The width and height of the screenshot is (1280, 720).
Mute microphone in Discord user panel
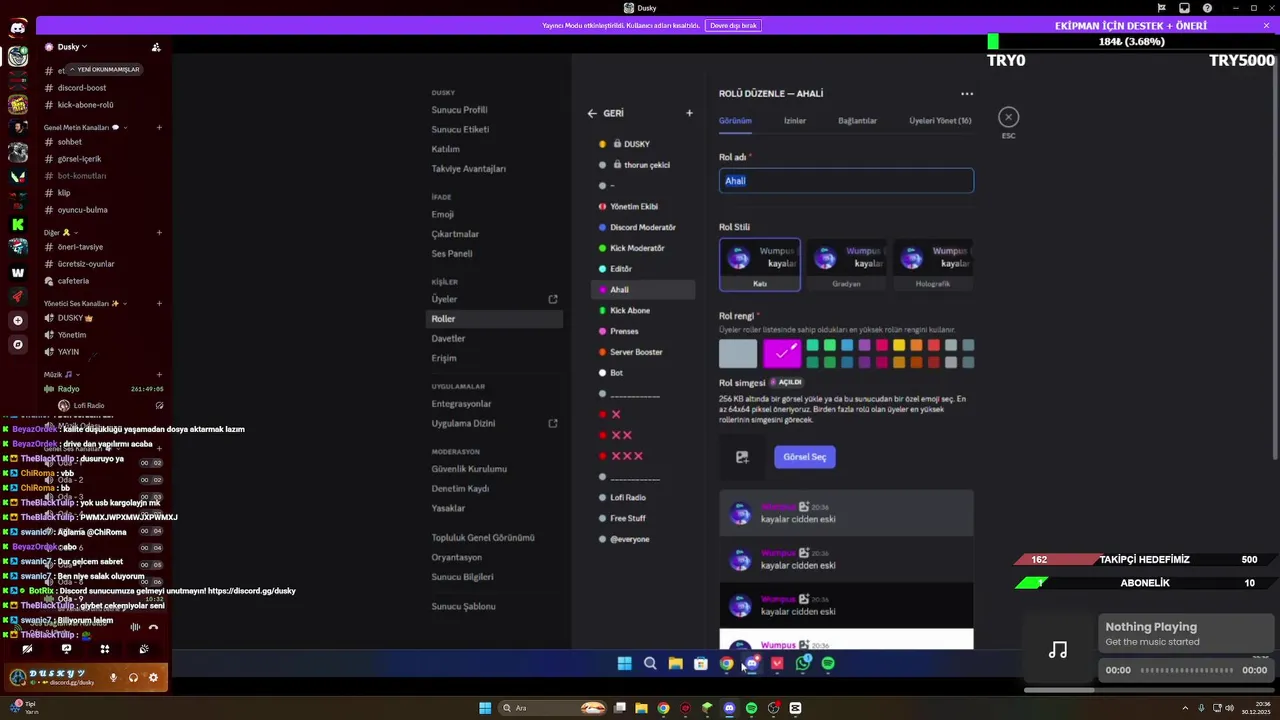pos(113,677)
